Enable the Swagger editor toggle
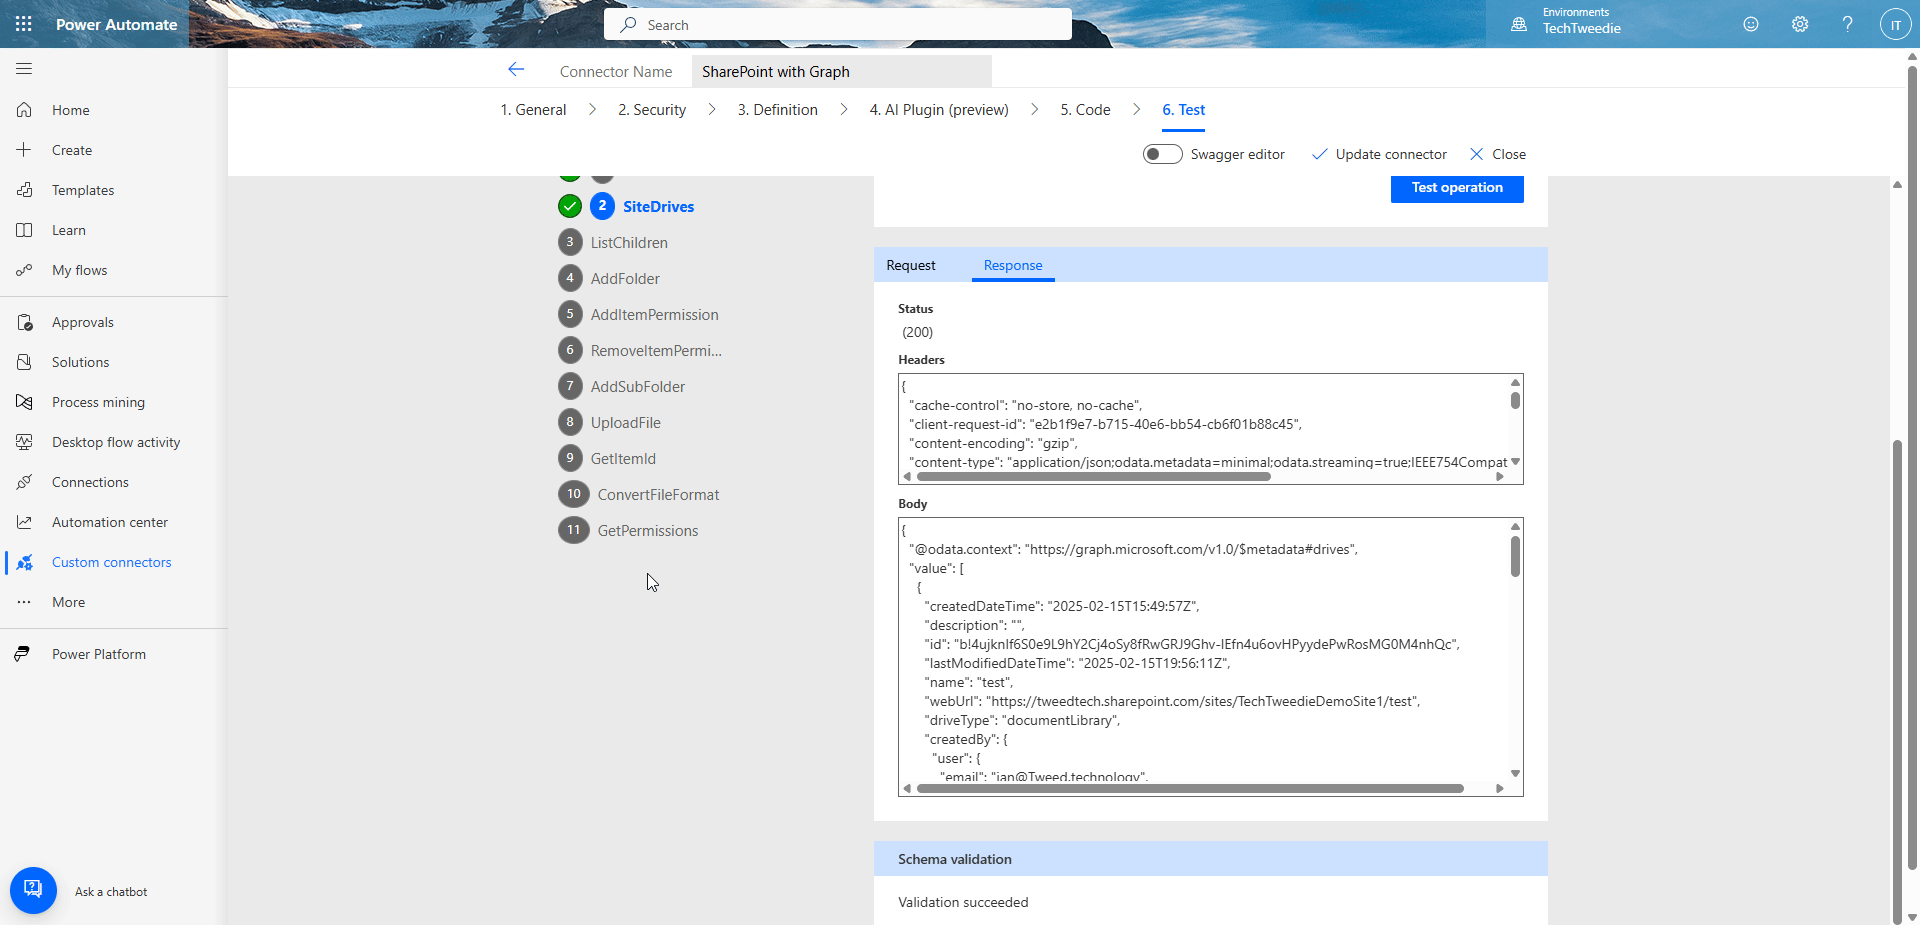The width and height of the screenshot is (1920, 925). [x=1162, y=154]
